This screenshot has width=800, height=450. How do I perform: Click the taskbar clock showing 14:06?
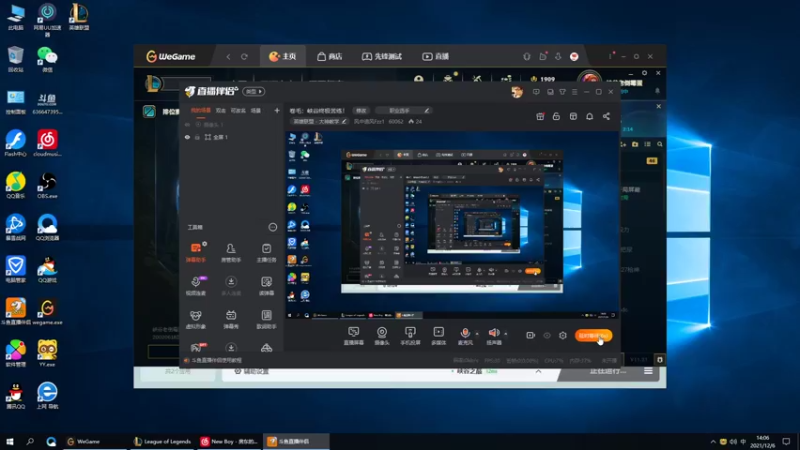click(x=763, y=441)
